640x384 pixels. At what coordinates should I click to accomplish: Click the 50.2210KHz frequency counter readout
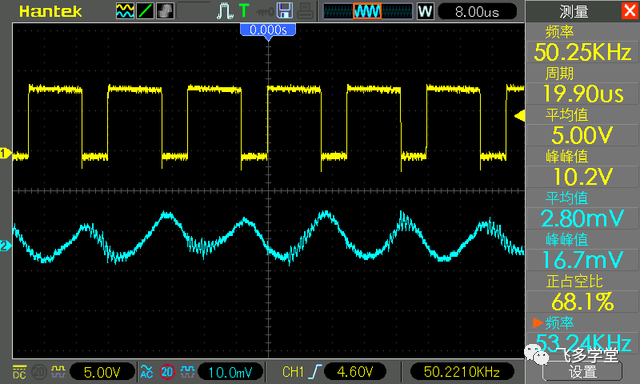click(x=462, y=372)
